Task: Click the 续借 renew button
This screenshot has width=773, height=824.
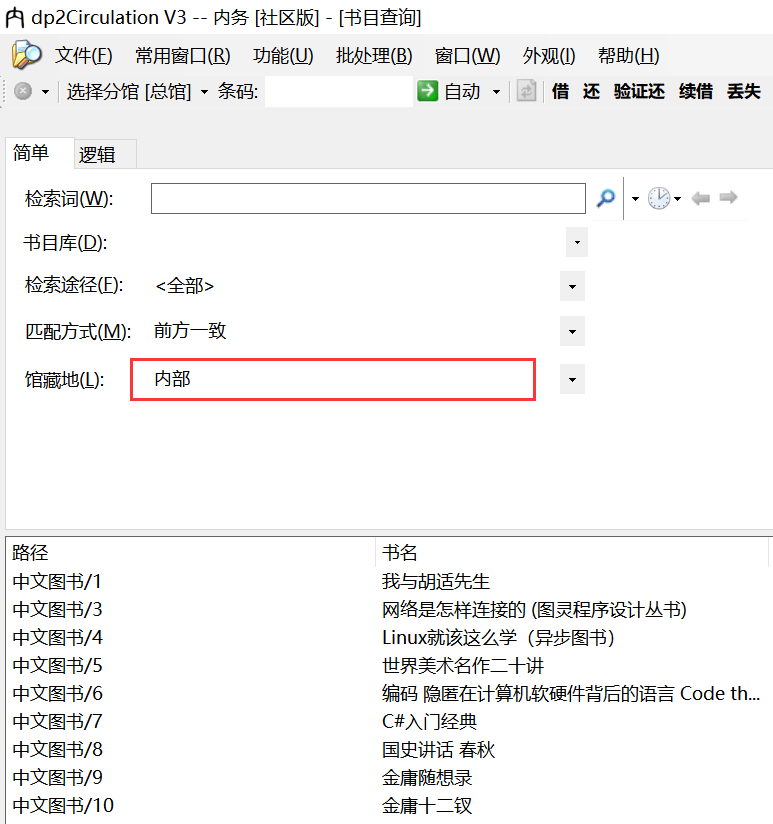Action: pyautogui.click(x=695, y=91)
